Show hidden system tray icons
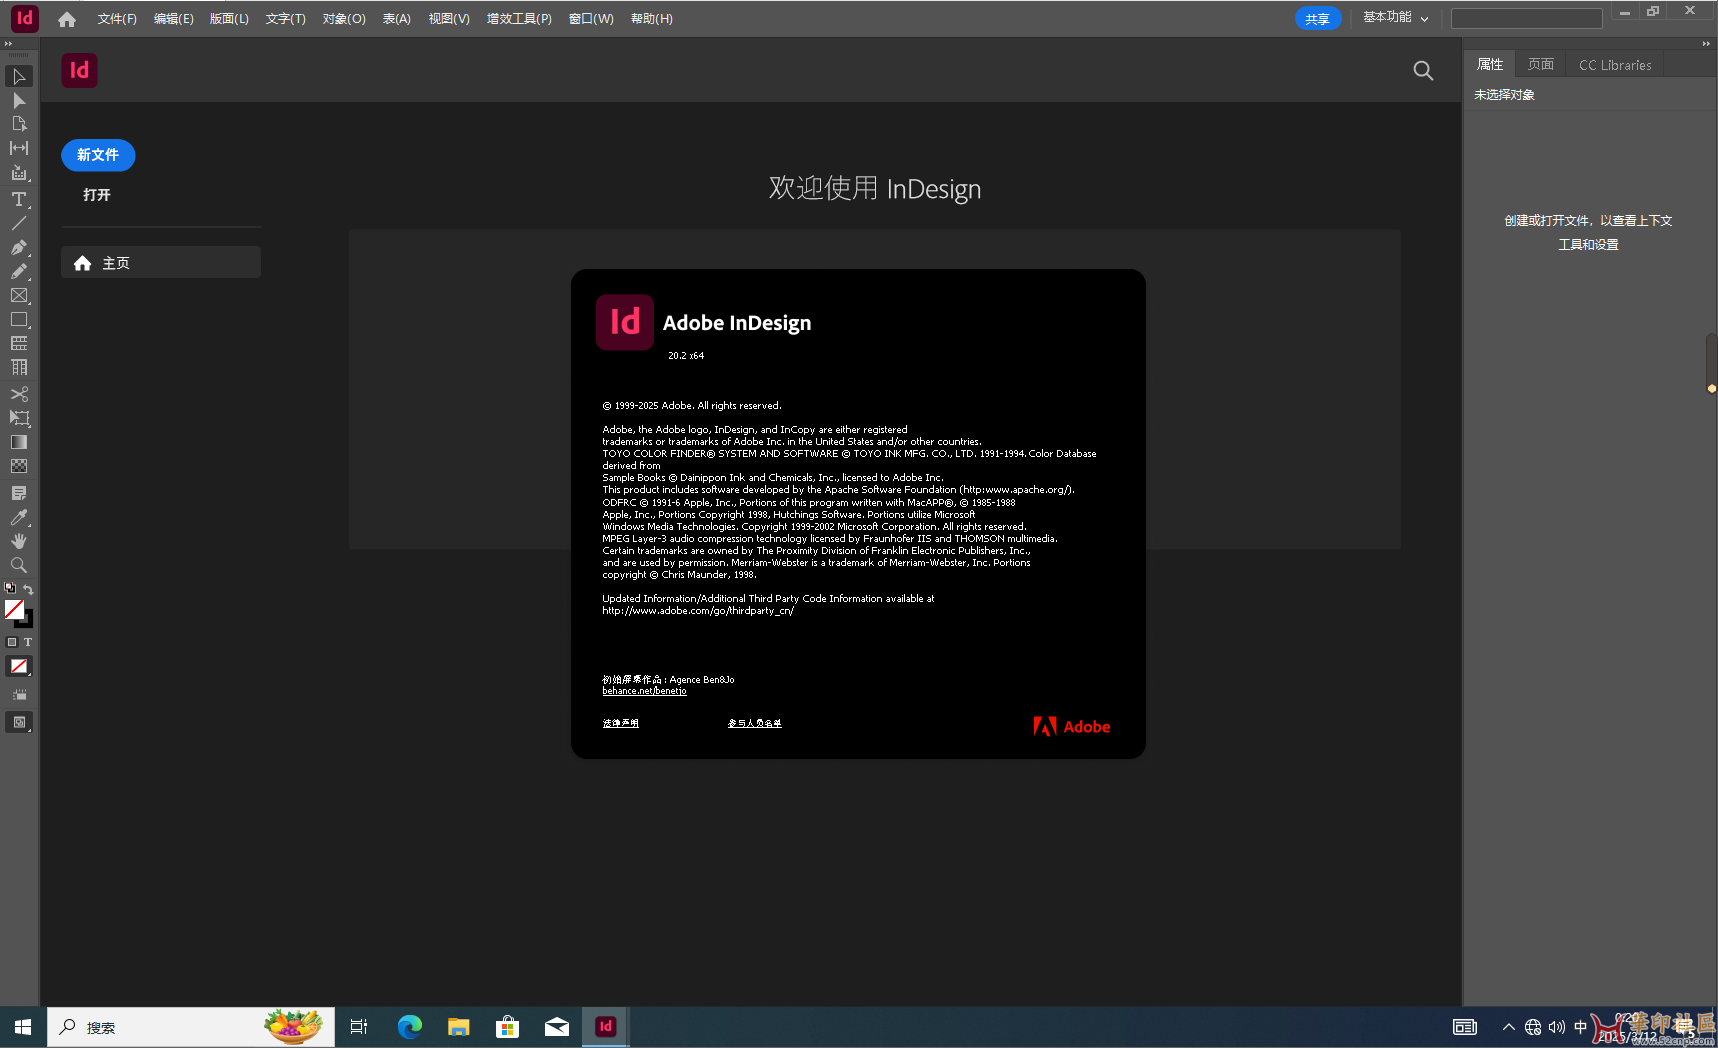1718x1048 pixels. [x=1508, y=1027]
